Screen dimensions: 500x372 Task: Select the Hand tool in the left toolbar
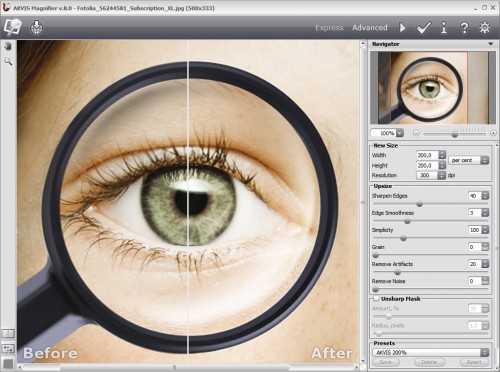[8, 46]
